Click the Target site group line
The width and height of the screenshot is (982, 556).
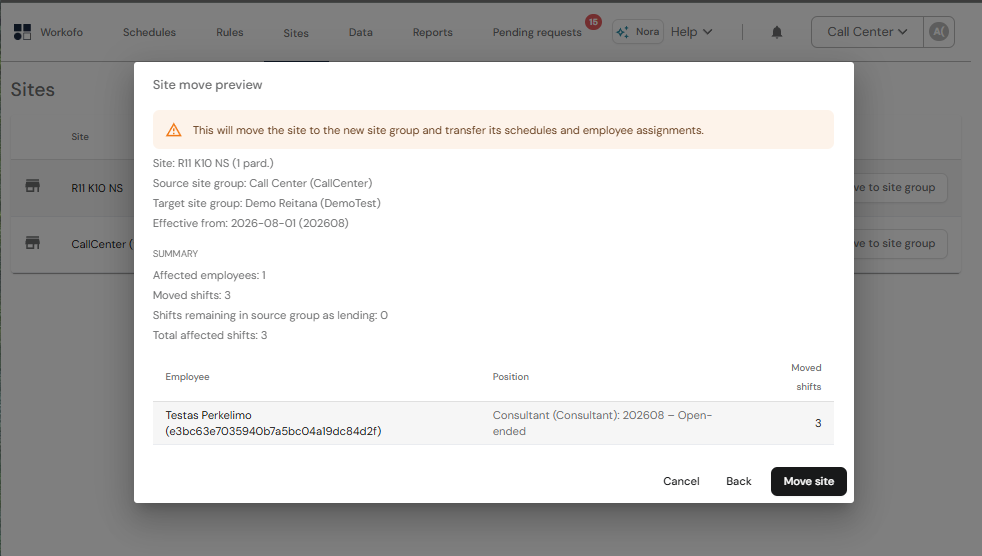[267, 203]
